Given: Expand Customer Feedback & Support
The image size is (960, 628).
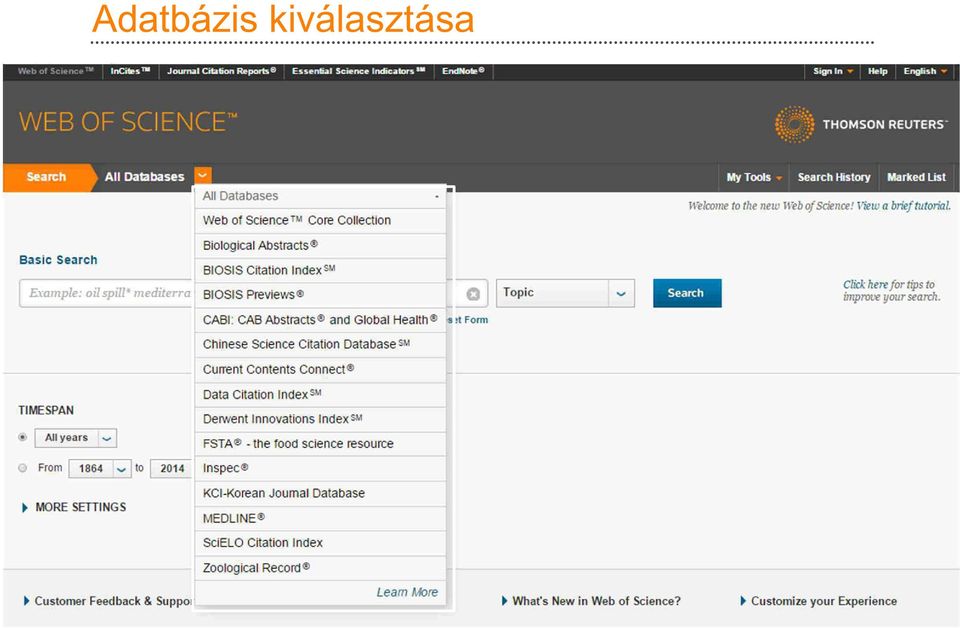Looking at the screenshot, I should click(108, 601).
